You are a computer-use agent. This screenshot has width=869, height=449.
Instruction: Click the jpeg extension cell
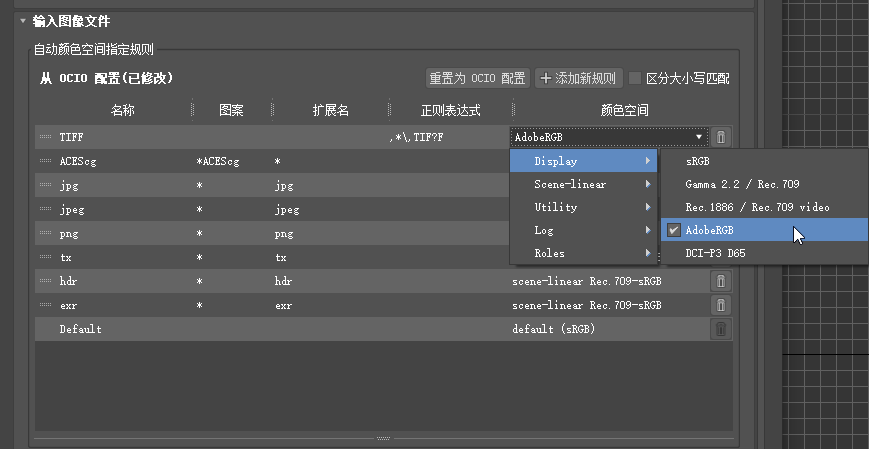pyautogui.click(x=287, y=210)
